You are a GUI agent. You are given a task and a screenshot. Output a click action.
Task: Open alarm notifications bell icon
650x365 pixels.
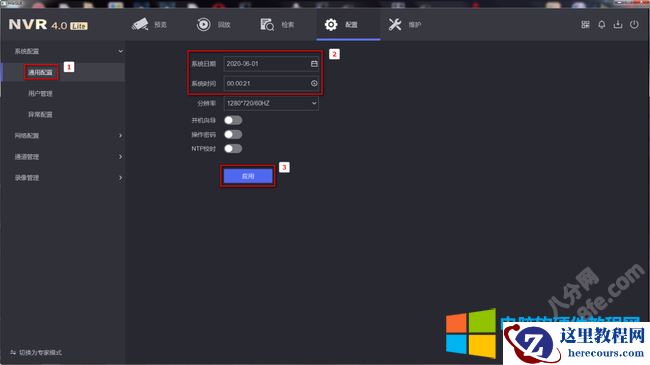[601, 24]
